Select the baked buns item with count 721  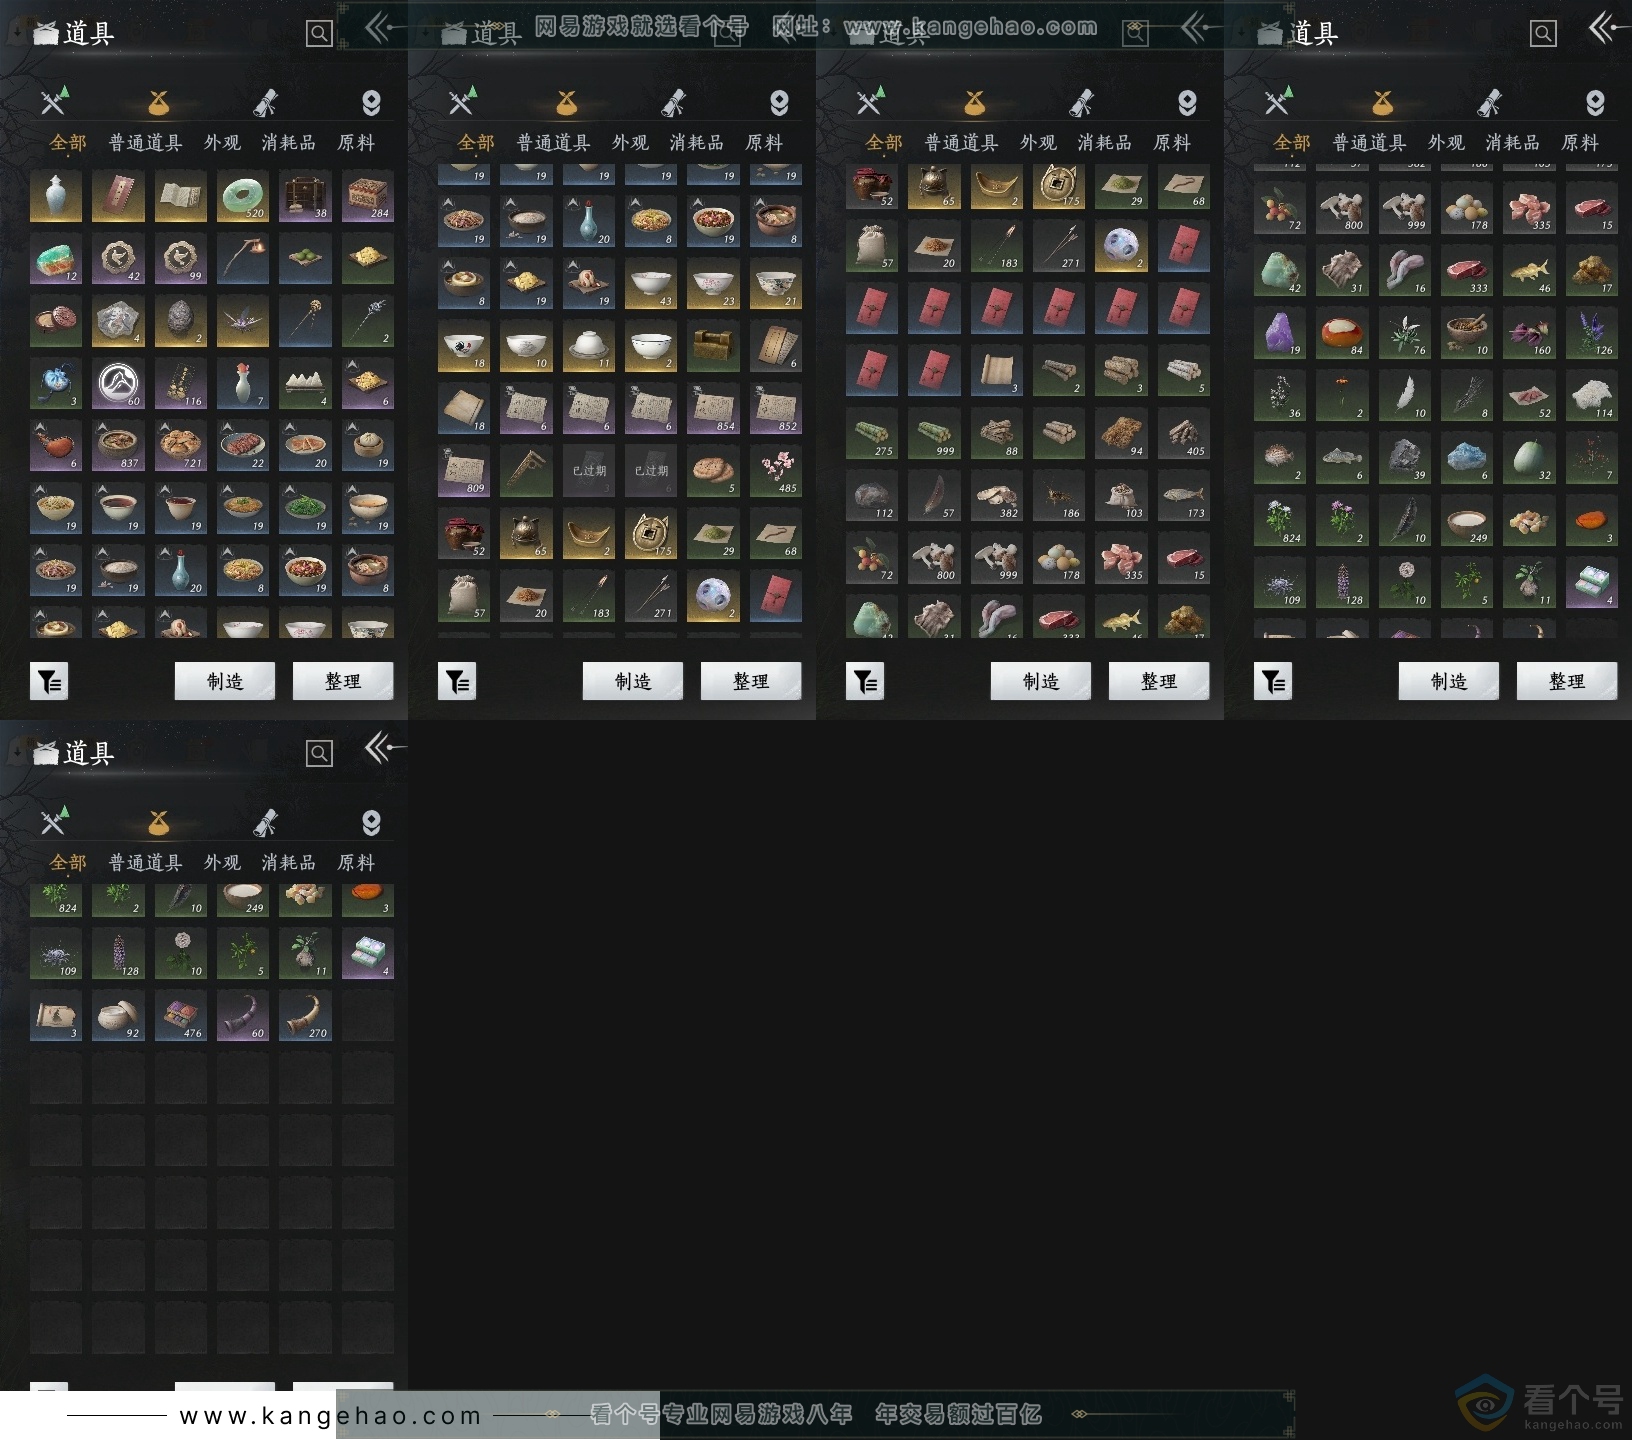(x=181, y=446)
